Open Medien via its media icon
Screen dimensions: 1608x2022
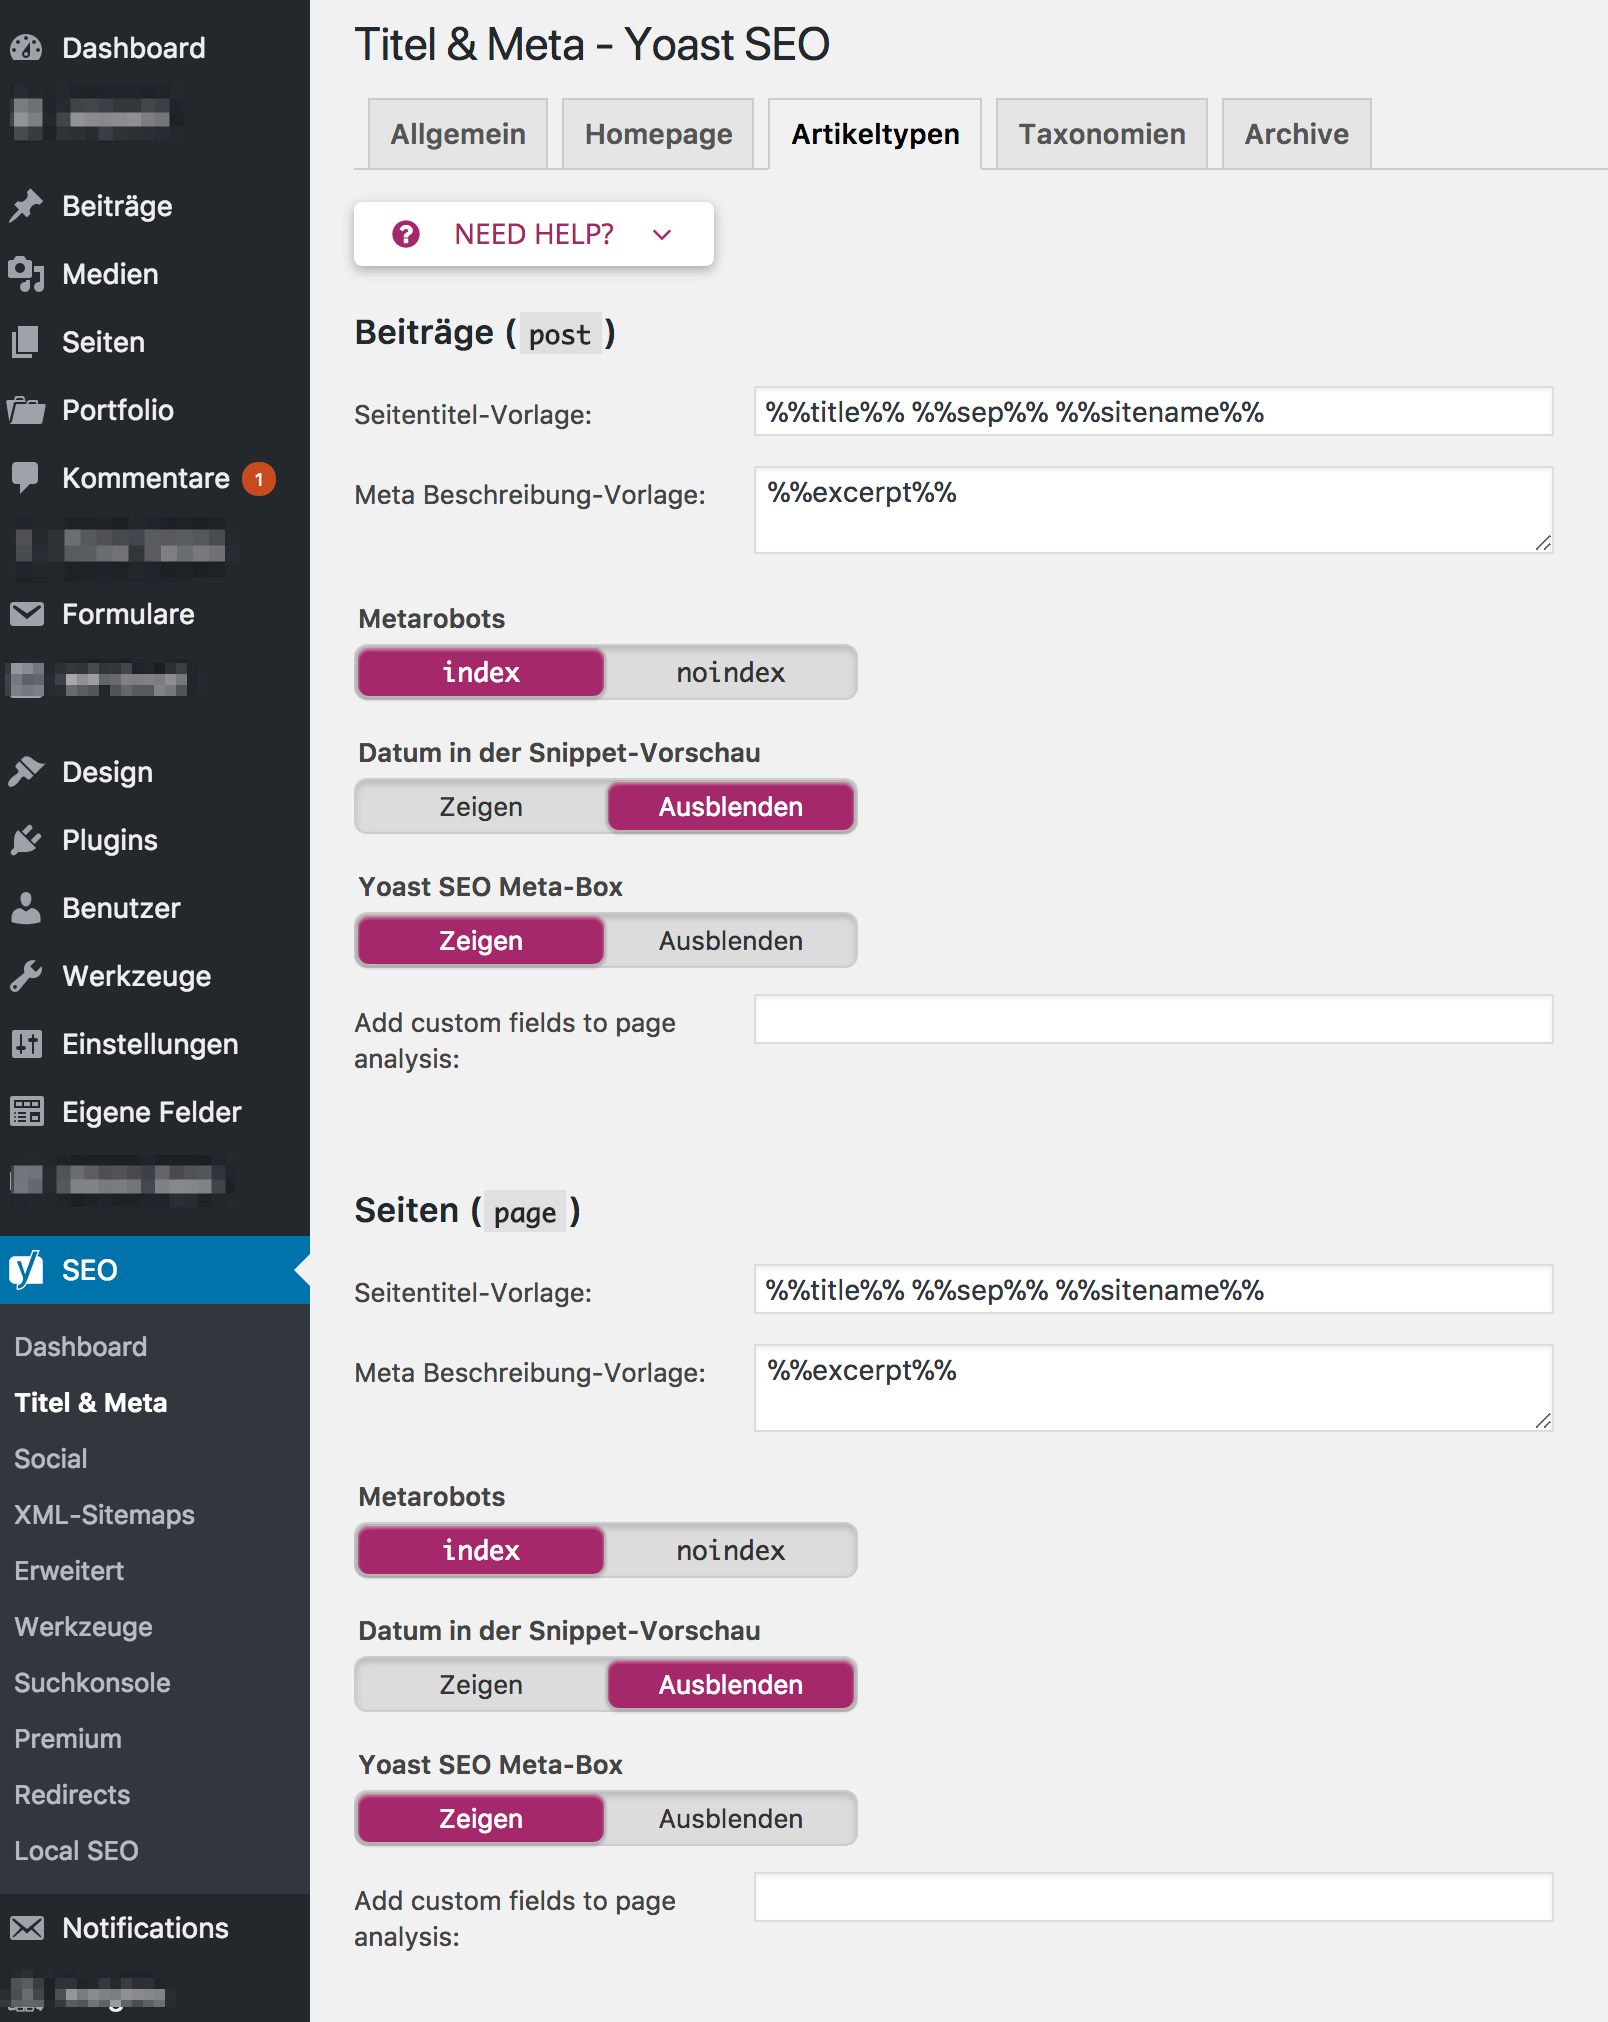coord(27,274)
